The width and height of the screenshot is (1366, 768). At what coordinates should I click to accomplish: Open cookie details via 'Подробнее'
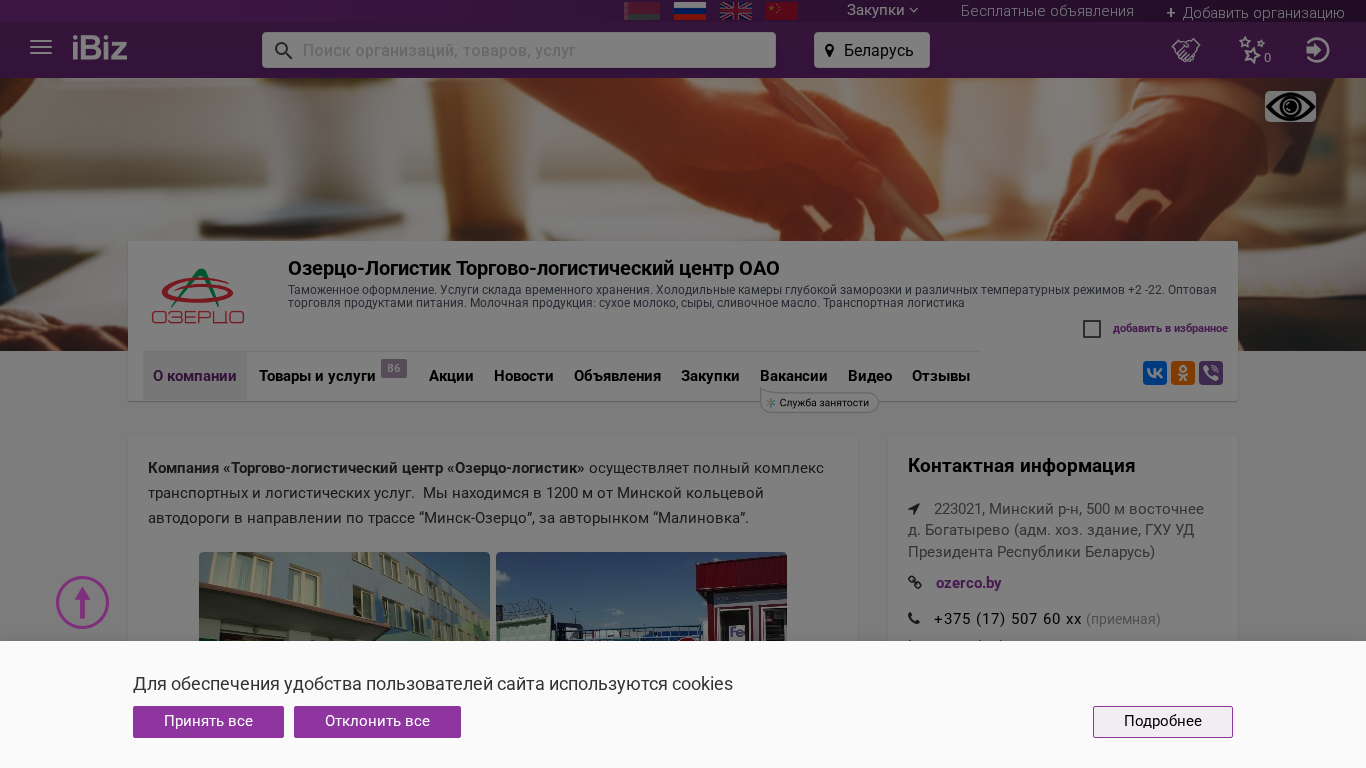click(x=1163, y=722)
